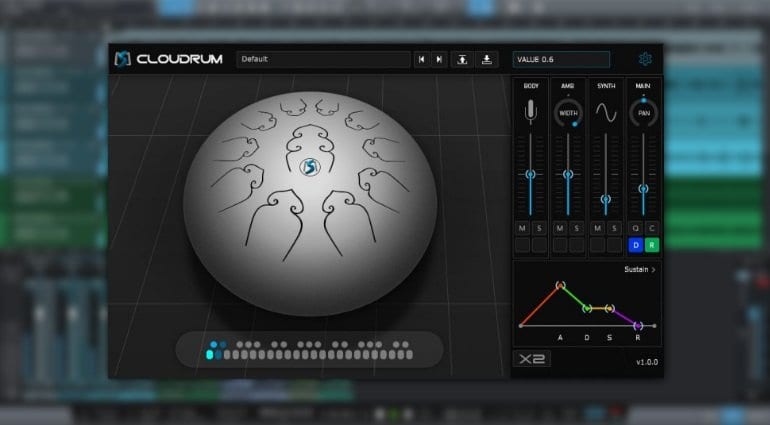Click the Release node on the envelope

pyautogui.click(x=638, y=325)
